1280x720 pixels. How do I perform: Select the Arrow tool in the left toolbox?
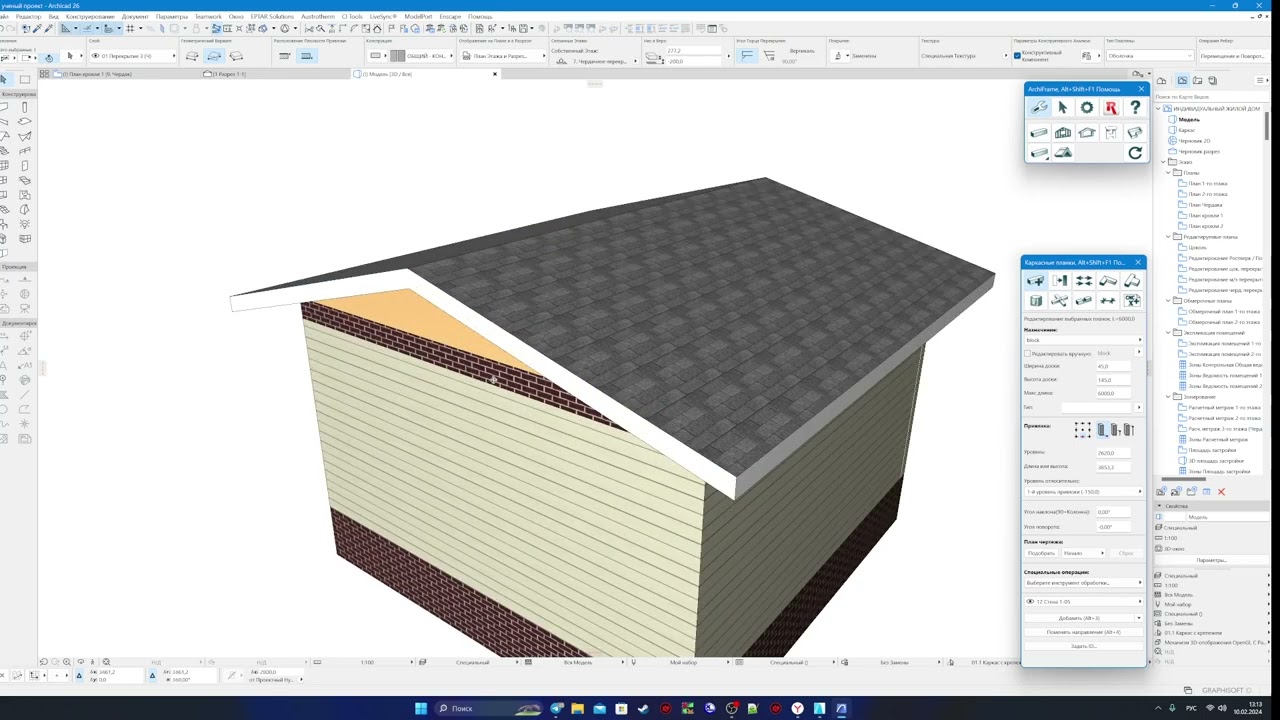click(x=5, y=79)
